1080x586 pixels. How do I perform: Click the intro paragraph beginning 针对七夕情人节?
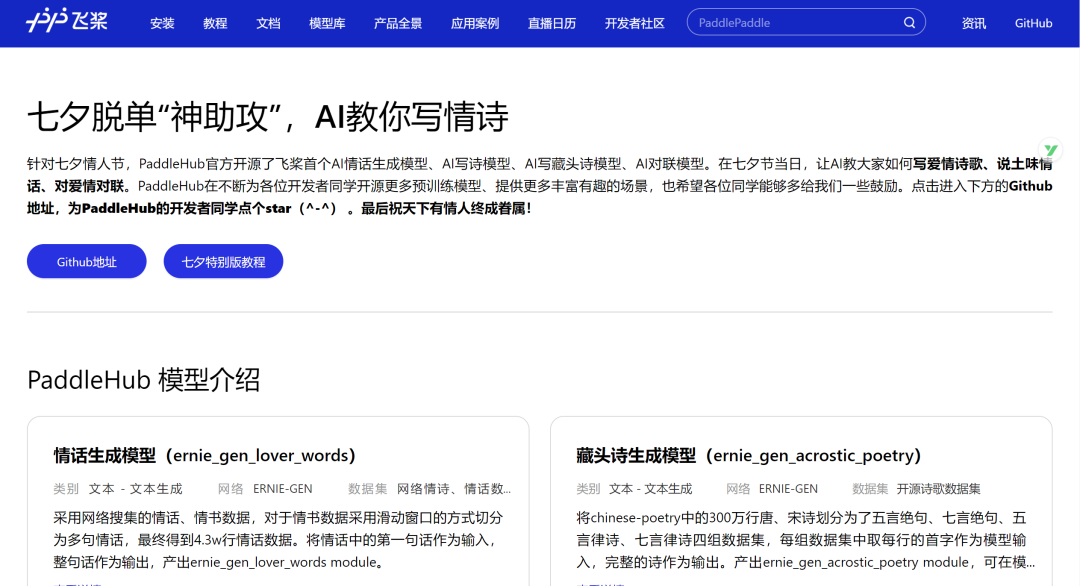pyautogui.click(x=539, y=186)
